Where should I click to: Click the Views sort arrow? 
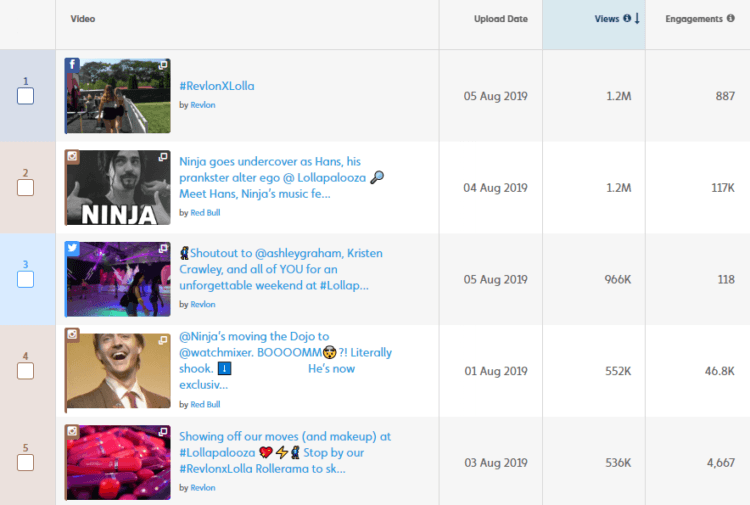pos(637,19)
